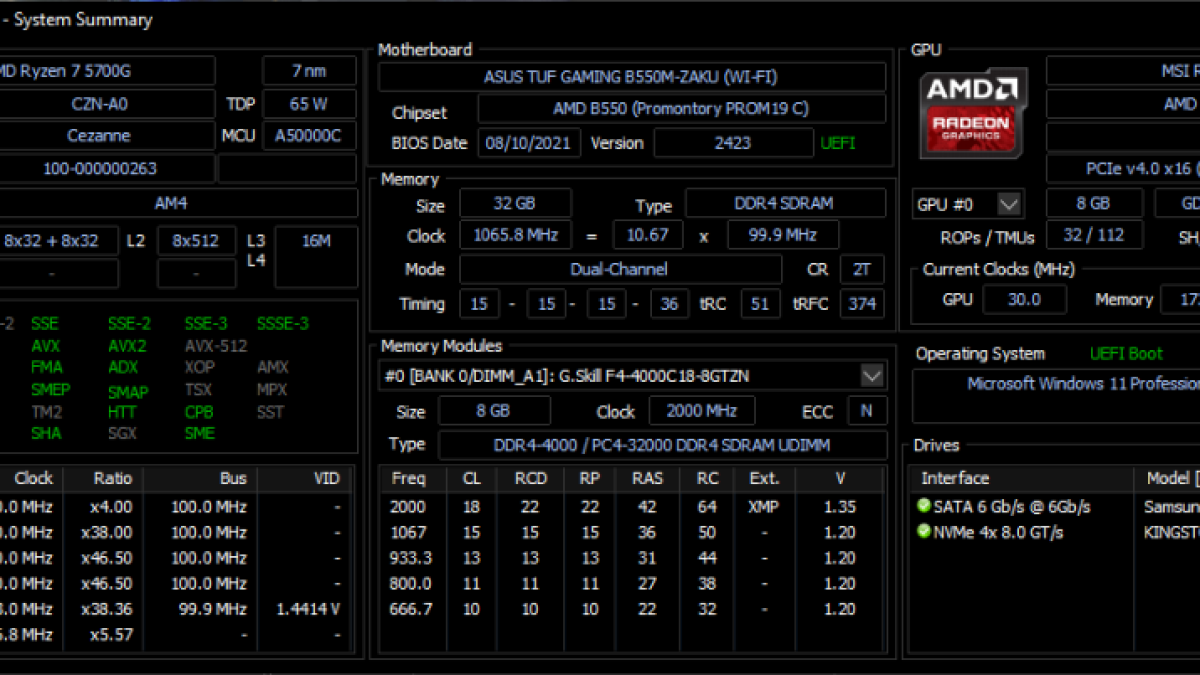Click the green UEFI Boot label
This screenshot has height=675, width=1200.
point(1126,354)
